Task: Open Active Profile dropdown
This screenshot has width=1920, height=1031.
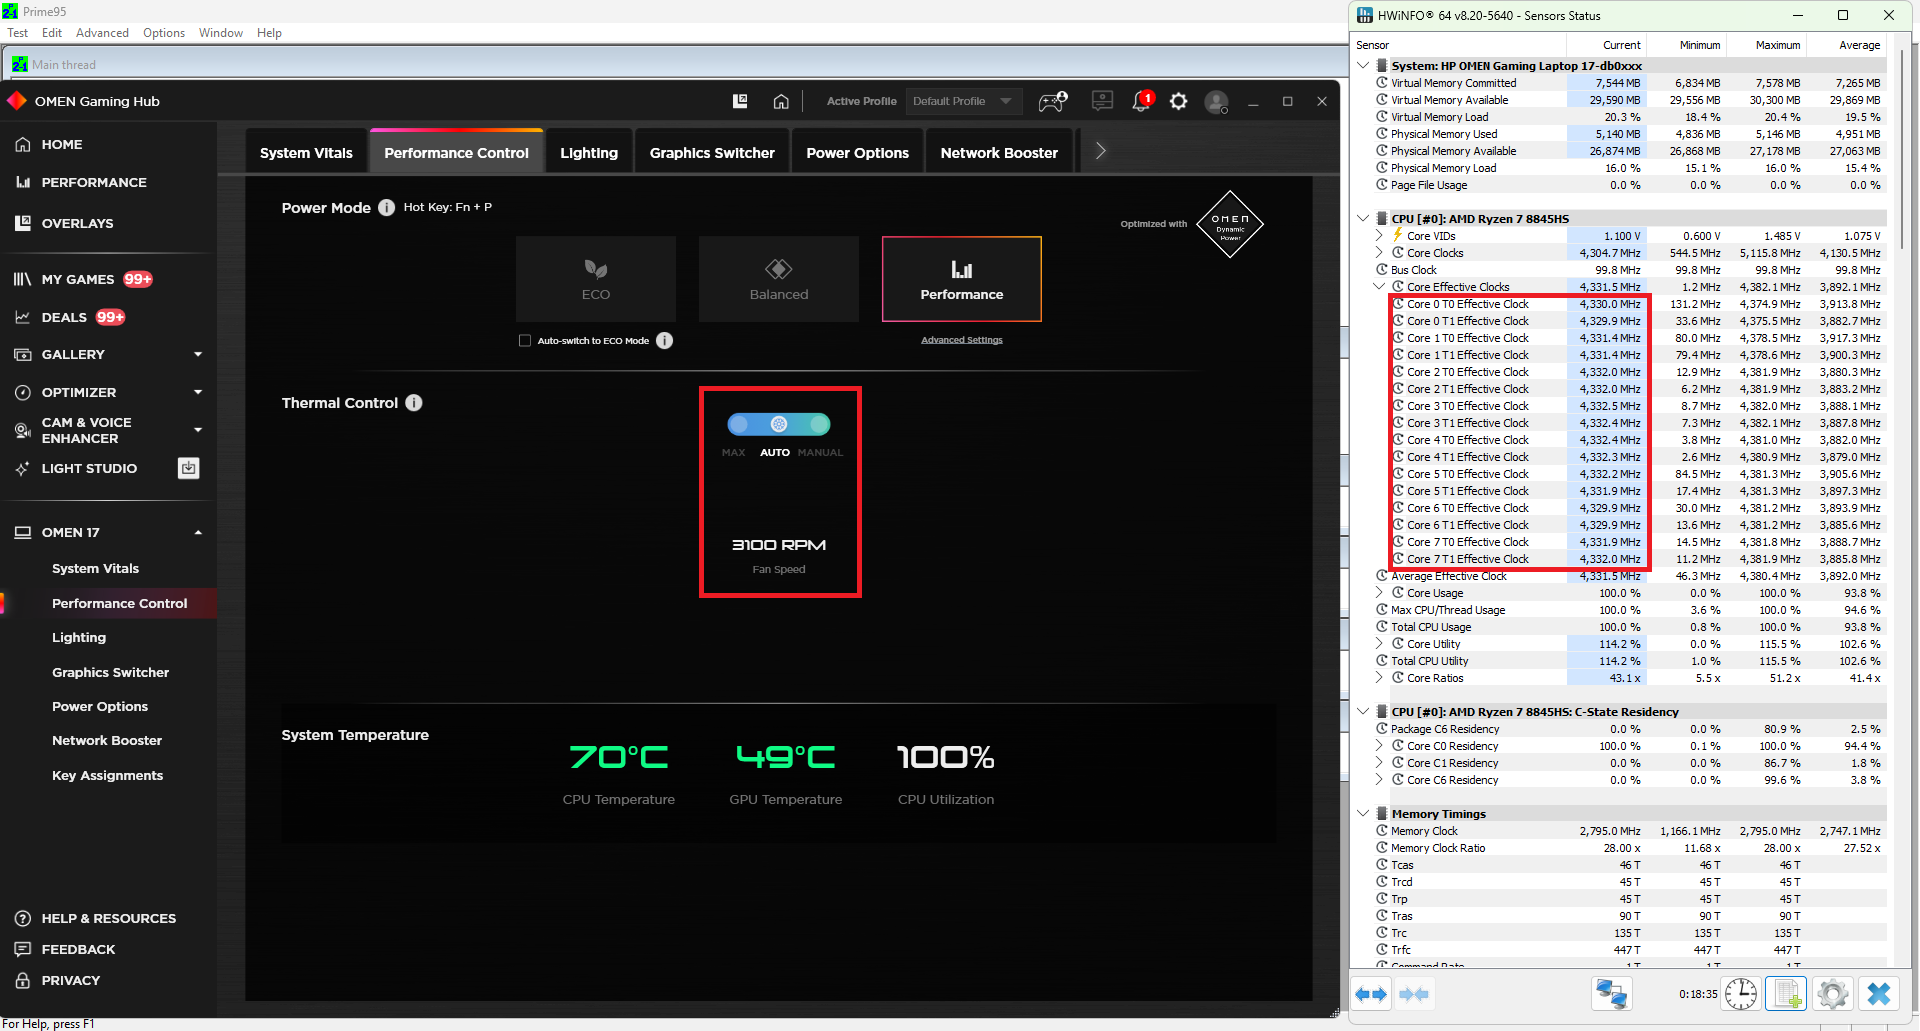Action: point(963,101)
